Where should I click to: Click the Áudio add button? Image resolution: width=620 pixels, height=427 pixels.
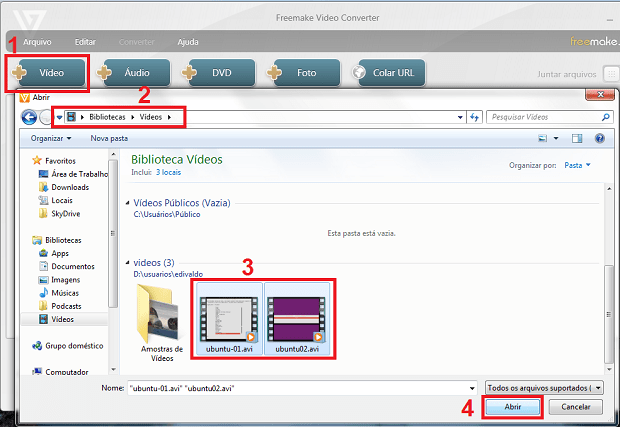click(x=134, y=73)
